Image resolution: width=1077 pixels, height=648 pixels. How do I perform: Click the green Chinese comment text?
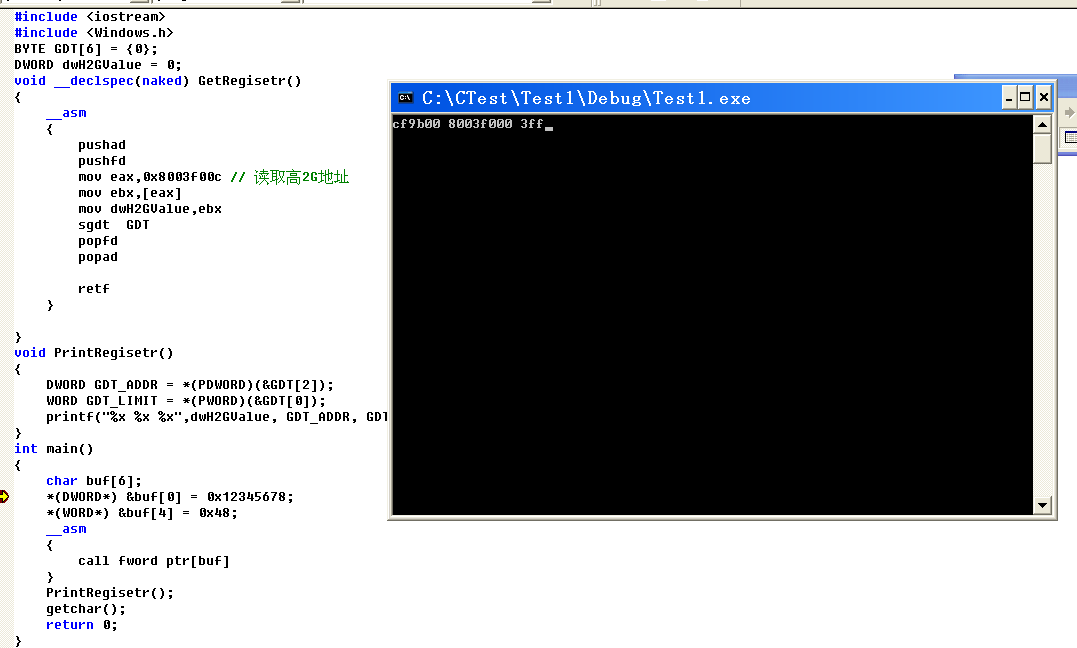pyautogui.click(x=300, y=177)
